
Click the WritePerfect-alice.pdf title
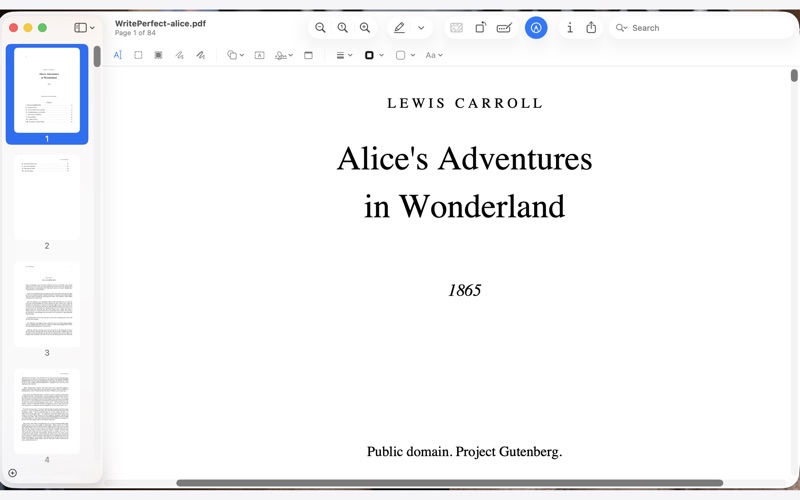(160, 23)
